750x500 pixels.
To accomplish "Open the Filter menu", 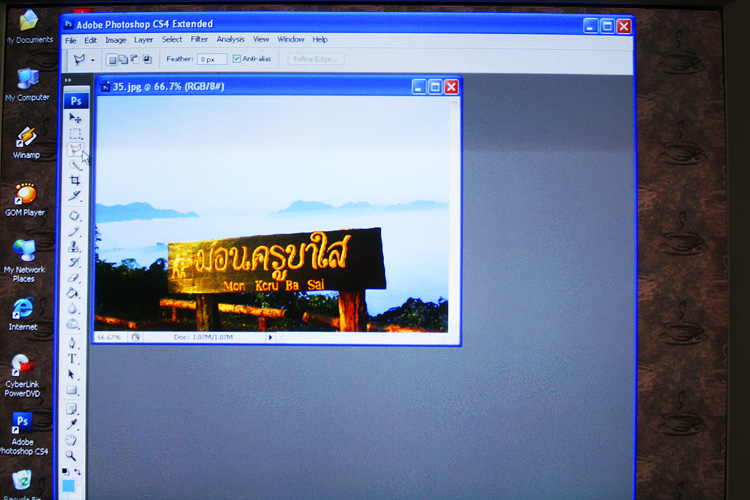I will (199, 39).
